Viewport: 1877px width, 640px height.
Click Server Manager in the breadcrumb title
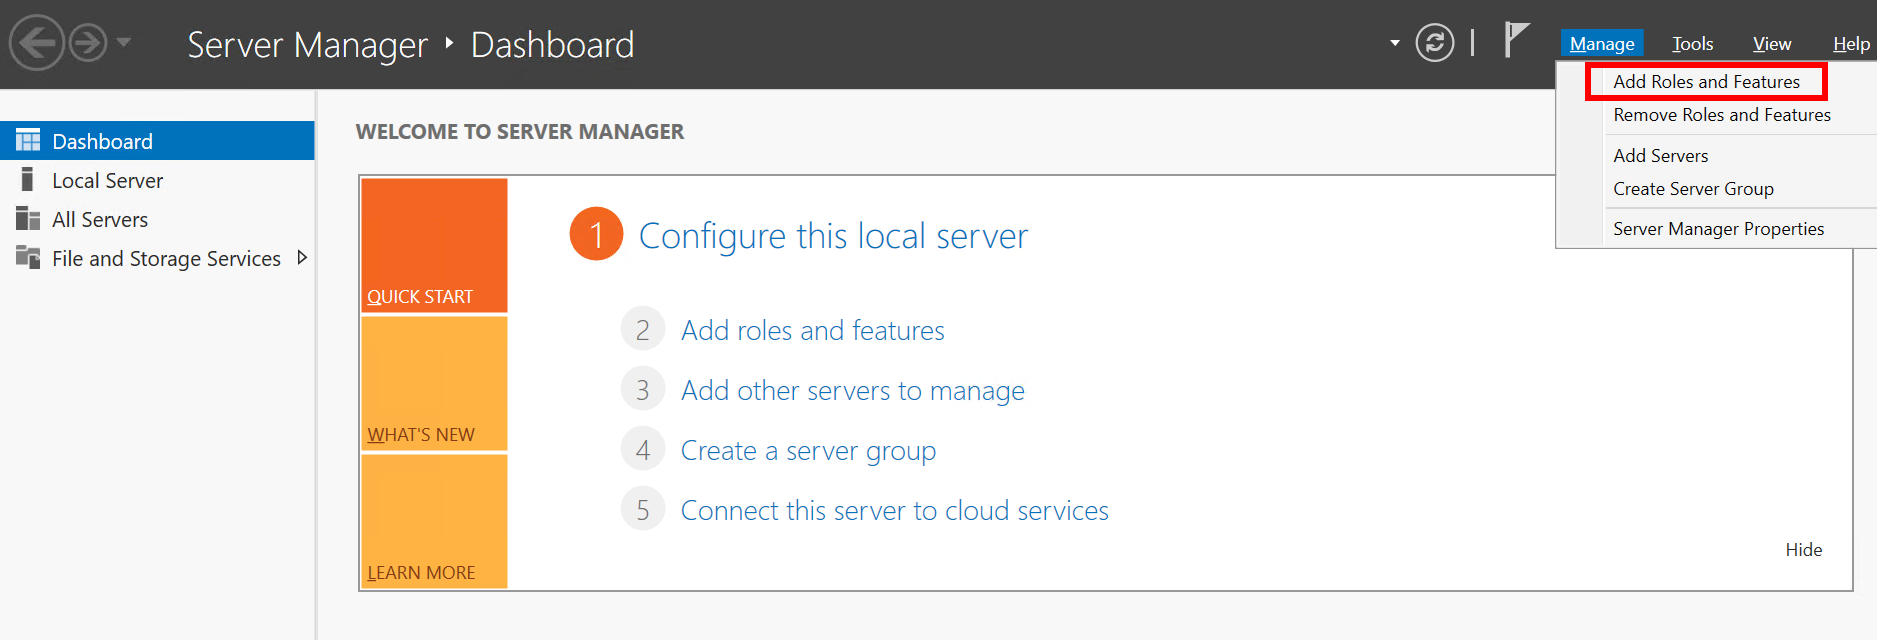coord(308,45)
